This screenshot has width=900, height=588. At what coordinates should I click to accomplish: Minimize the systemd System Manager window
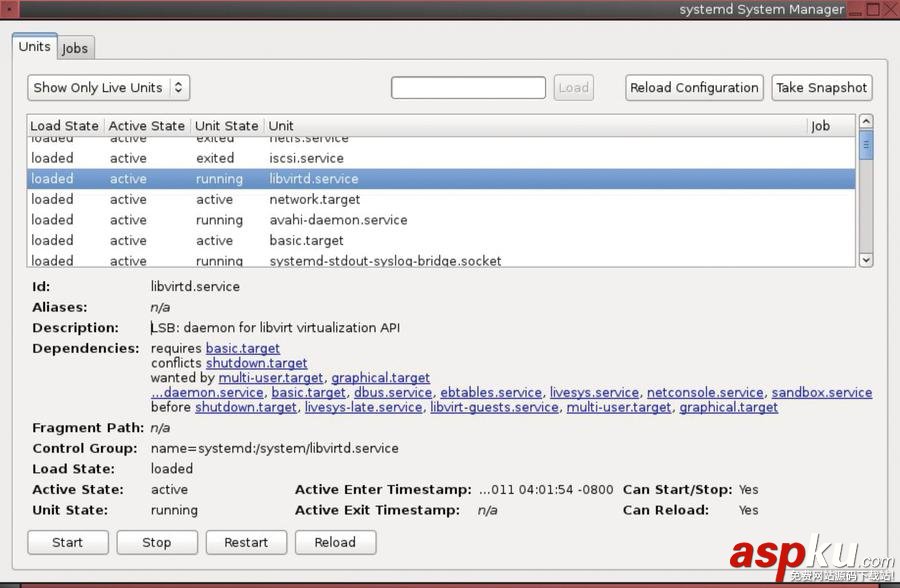point(856,11)
